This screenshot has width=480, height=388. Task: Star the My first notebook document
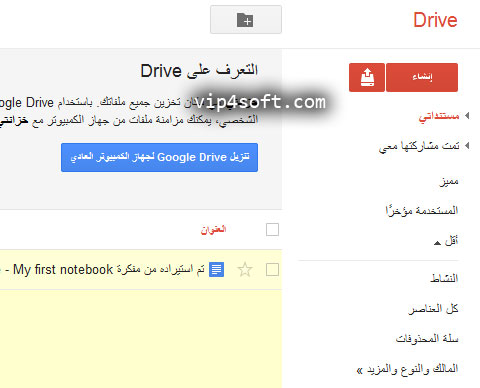[x=245, y=269]
